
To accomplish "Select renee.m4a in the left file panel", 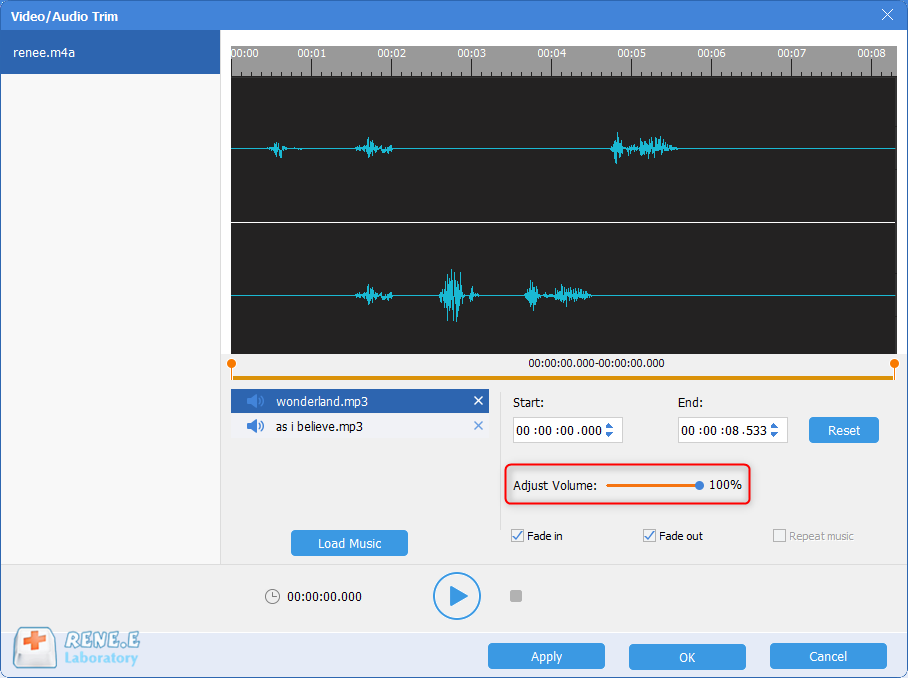I will [x=110, y=52].
